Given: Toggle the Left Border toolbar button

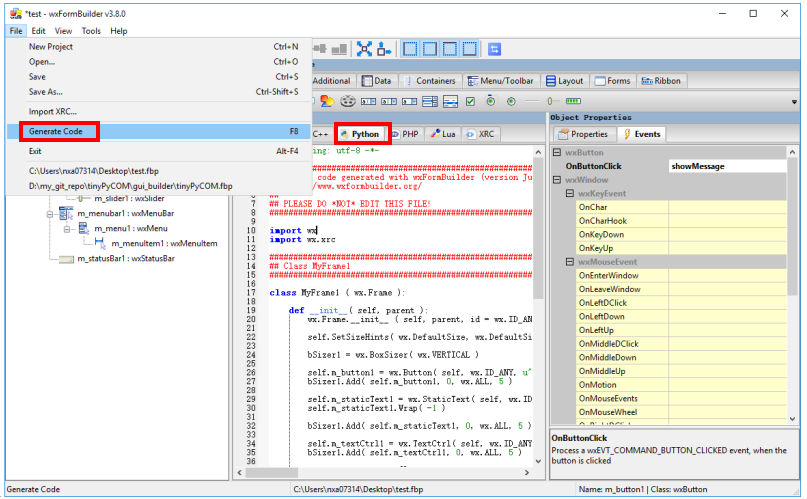Looking at the screenshot, I should [410, 49].
